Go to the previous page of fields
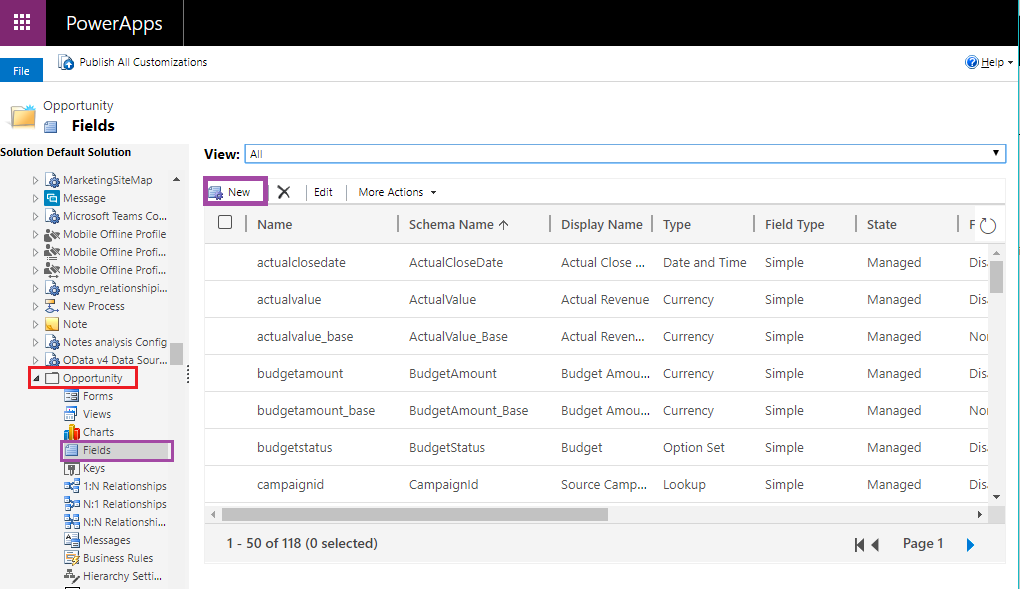The image size is (1020, 589). 876,545
